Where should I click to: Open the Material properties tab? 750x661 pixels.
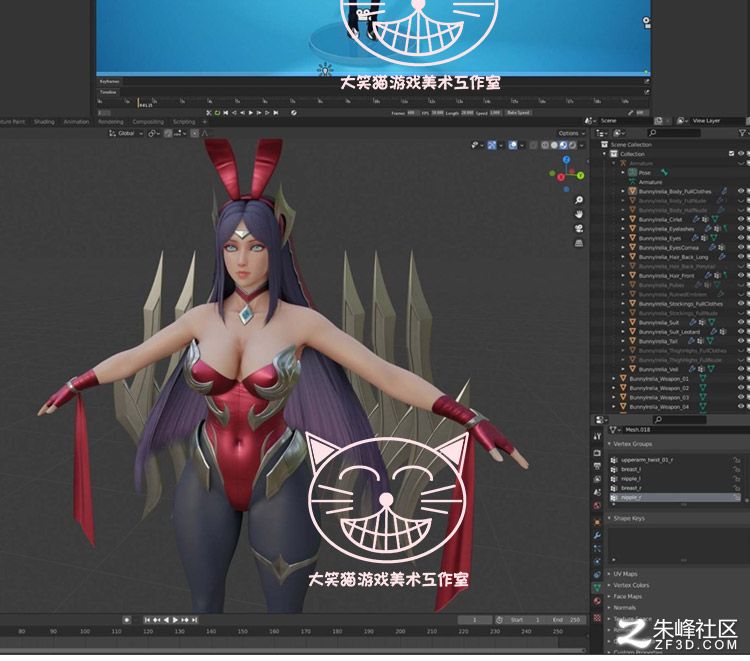(x=597, y=601)
